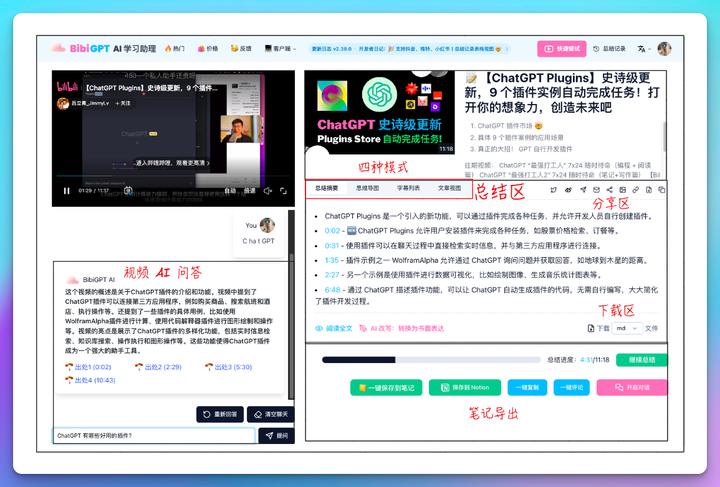Click the share nodes icon
The height and width of the screenshot is (487, 720).
(609, 190)
